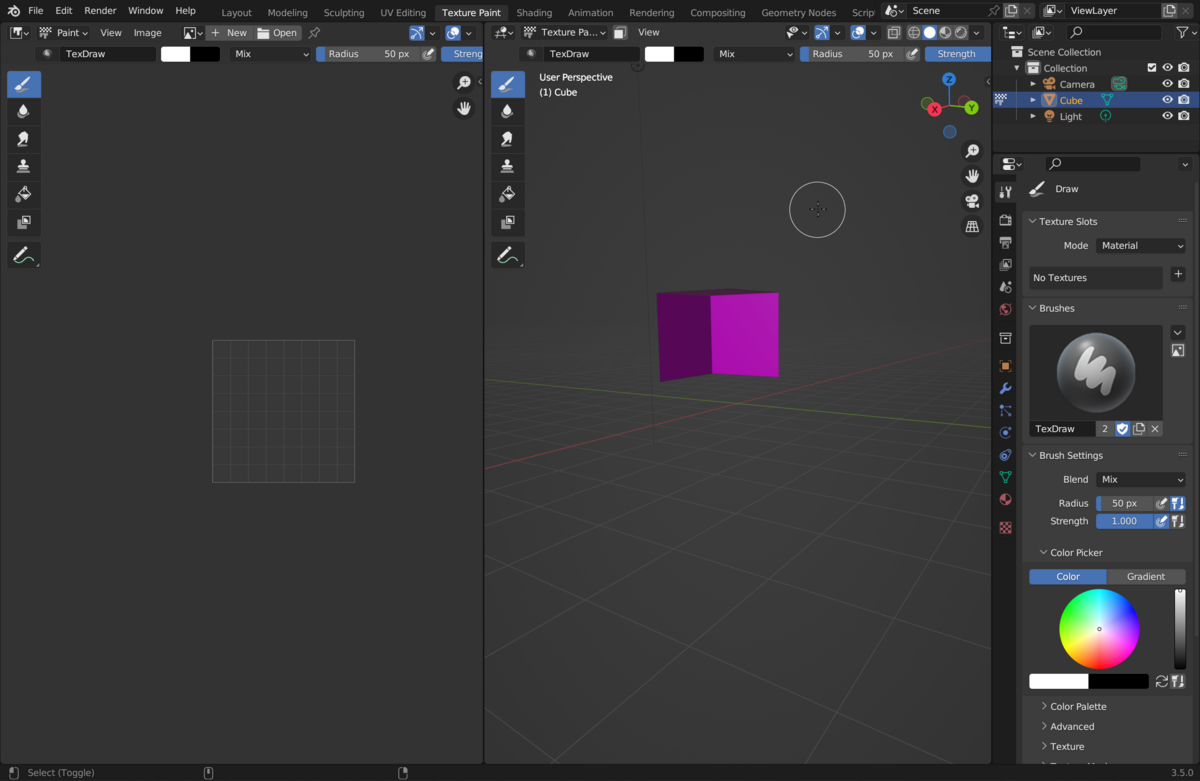Toggle X-ray button in 3D viewport header
The image size is (1200, 781).
[894, 33]
